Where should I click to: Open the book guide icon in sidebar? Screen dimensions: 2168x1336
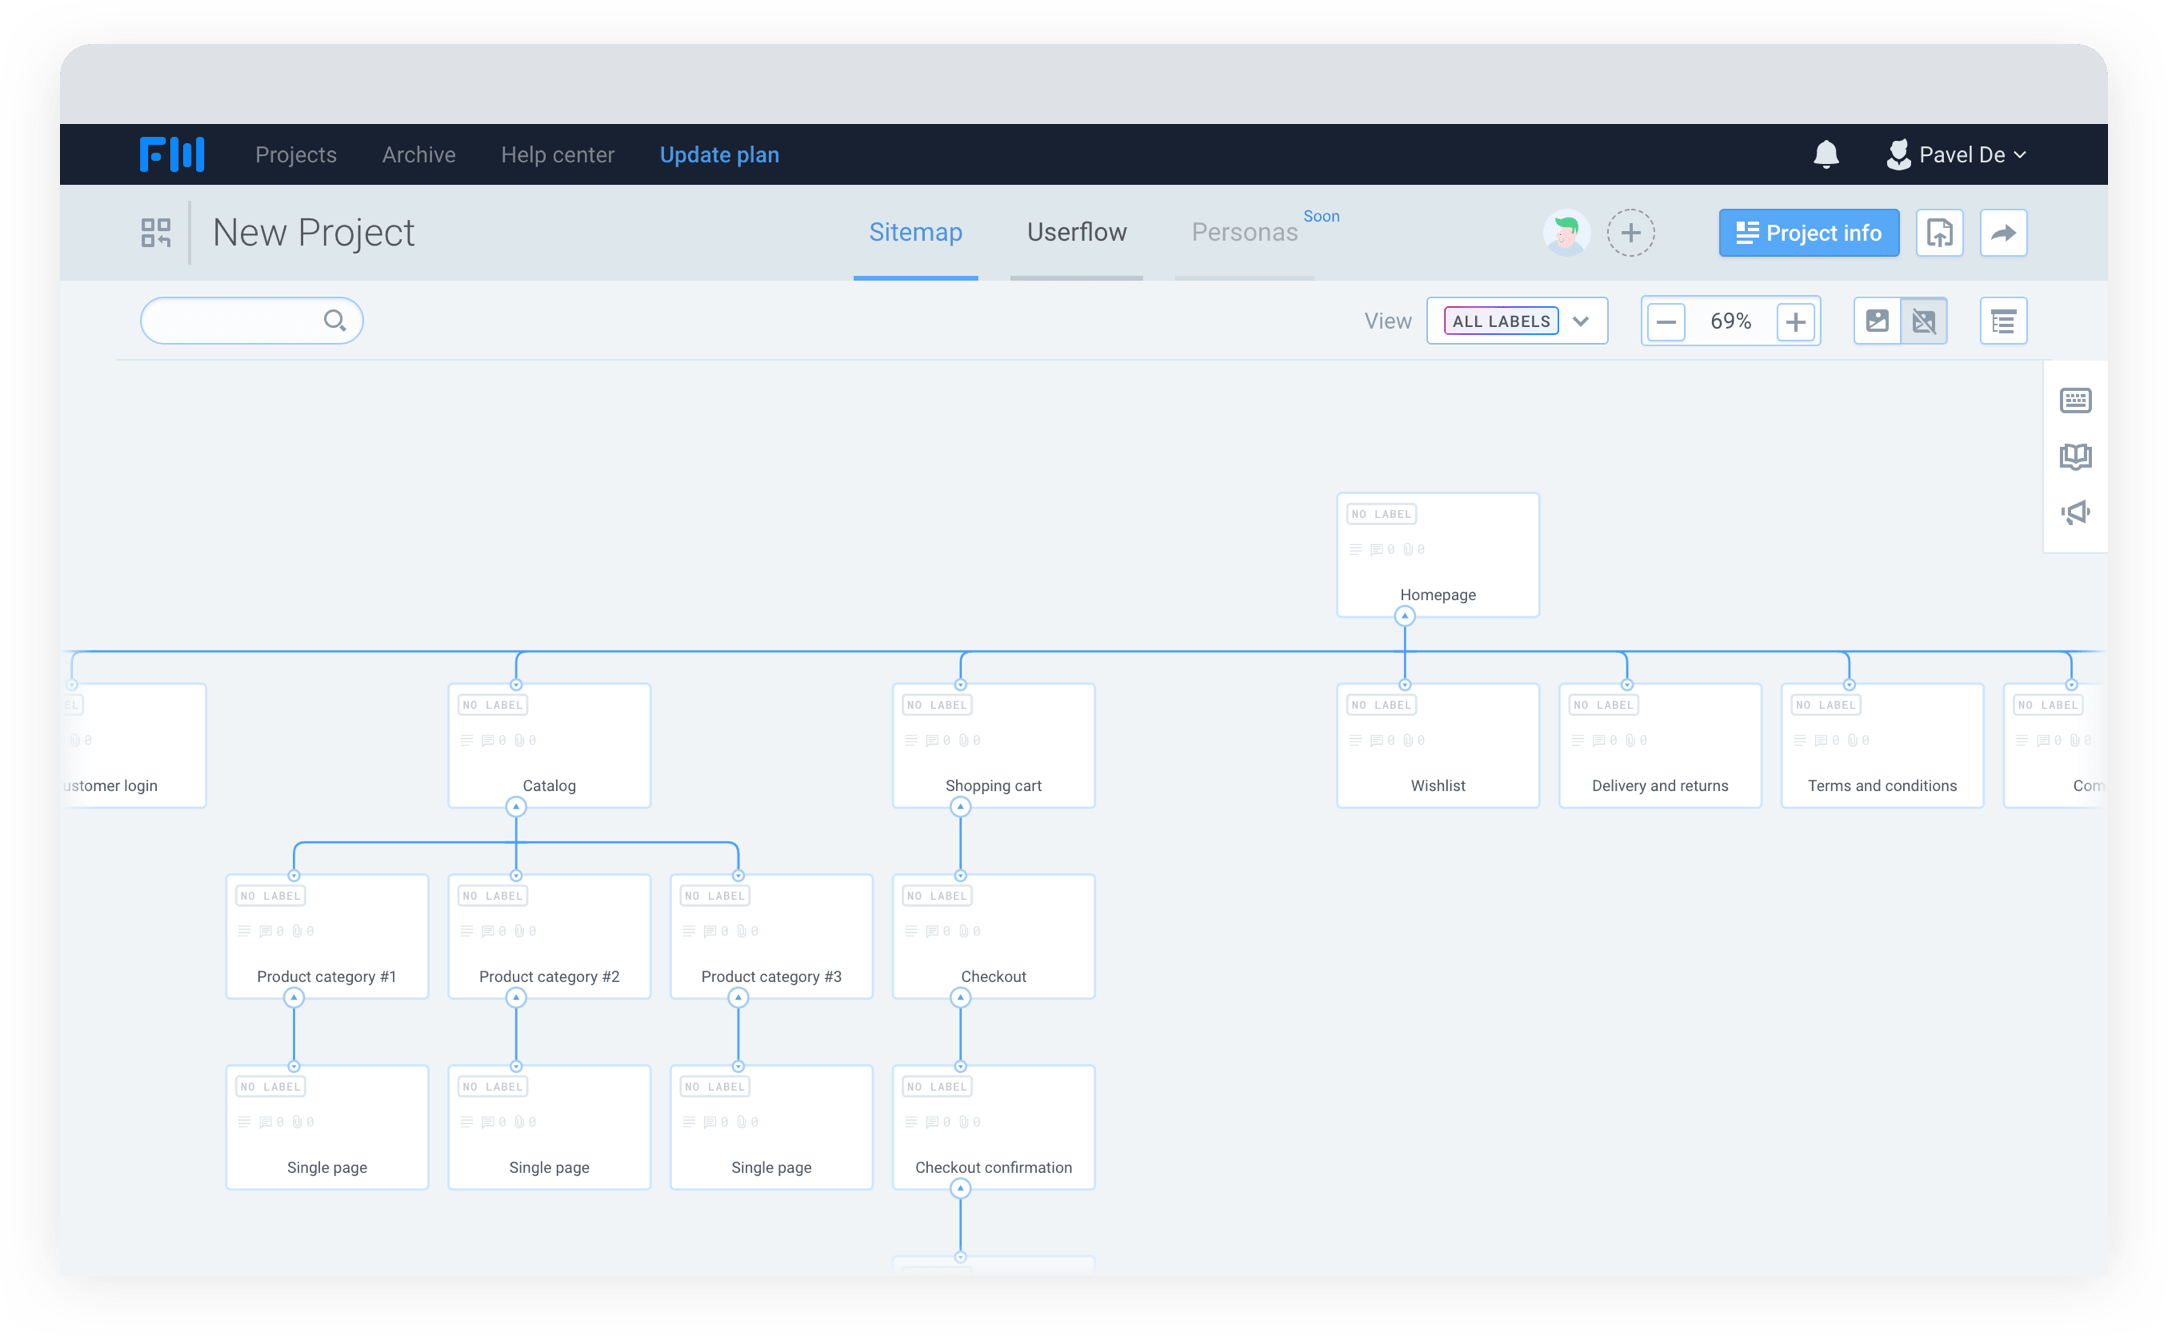[2075, 457]
